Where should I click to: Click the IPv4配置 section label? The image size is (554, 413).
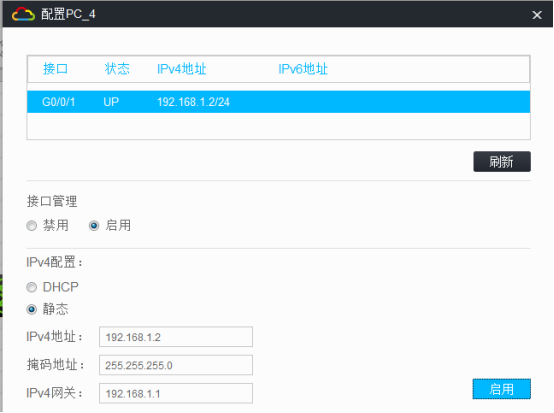(54, 262)
